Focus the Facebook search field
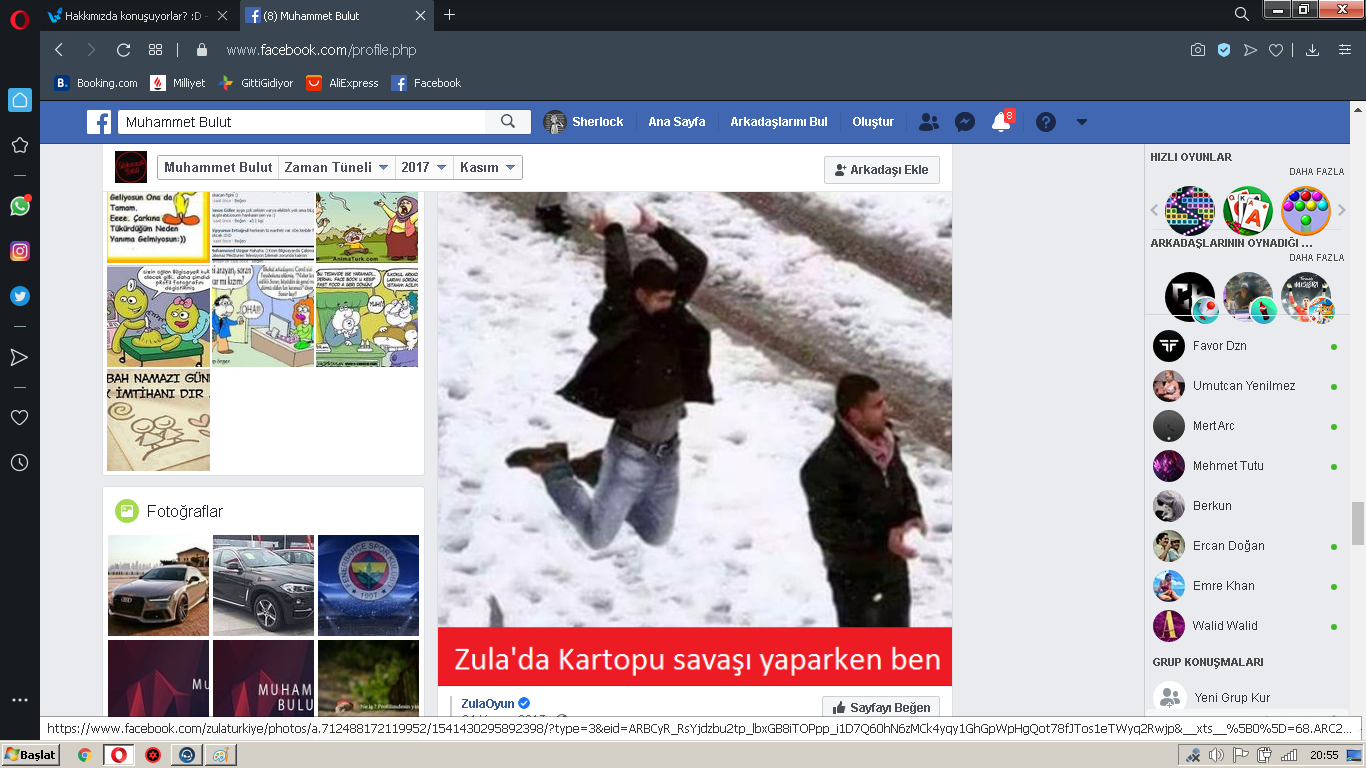Viewport: 1366px width, 768px height. 302,122
